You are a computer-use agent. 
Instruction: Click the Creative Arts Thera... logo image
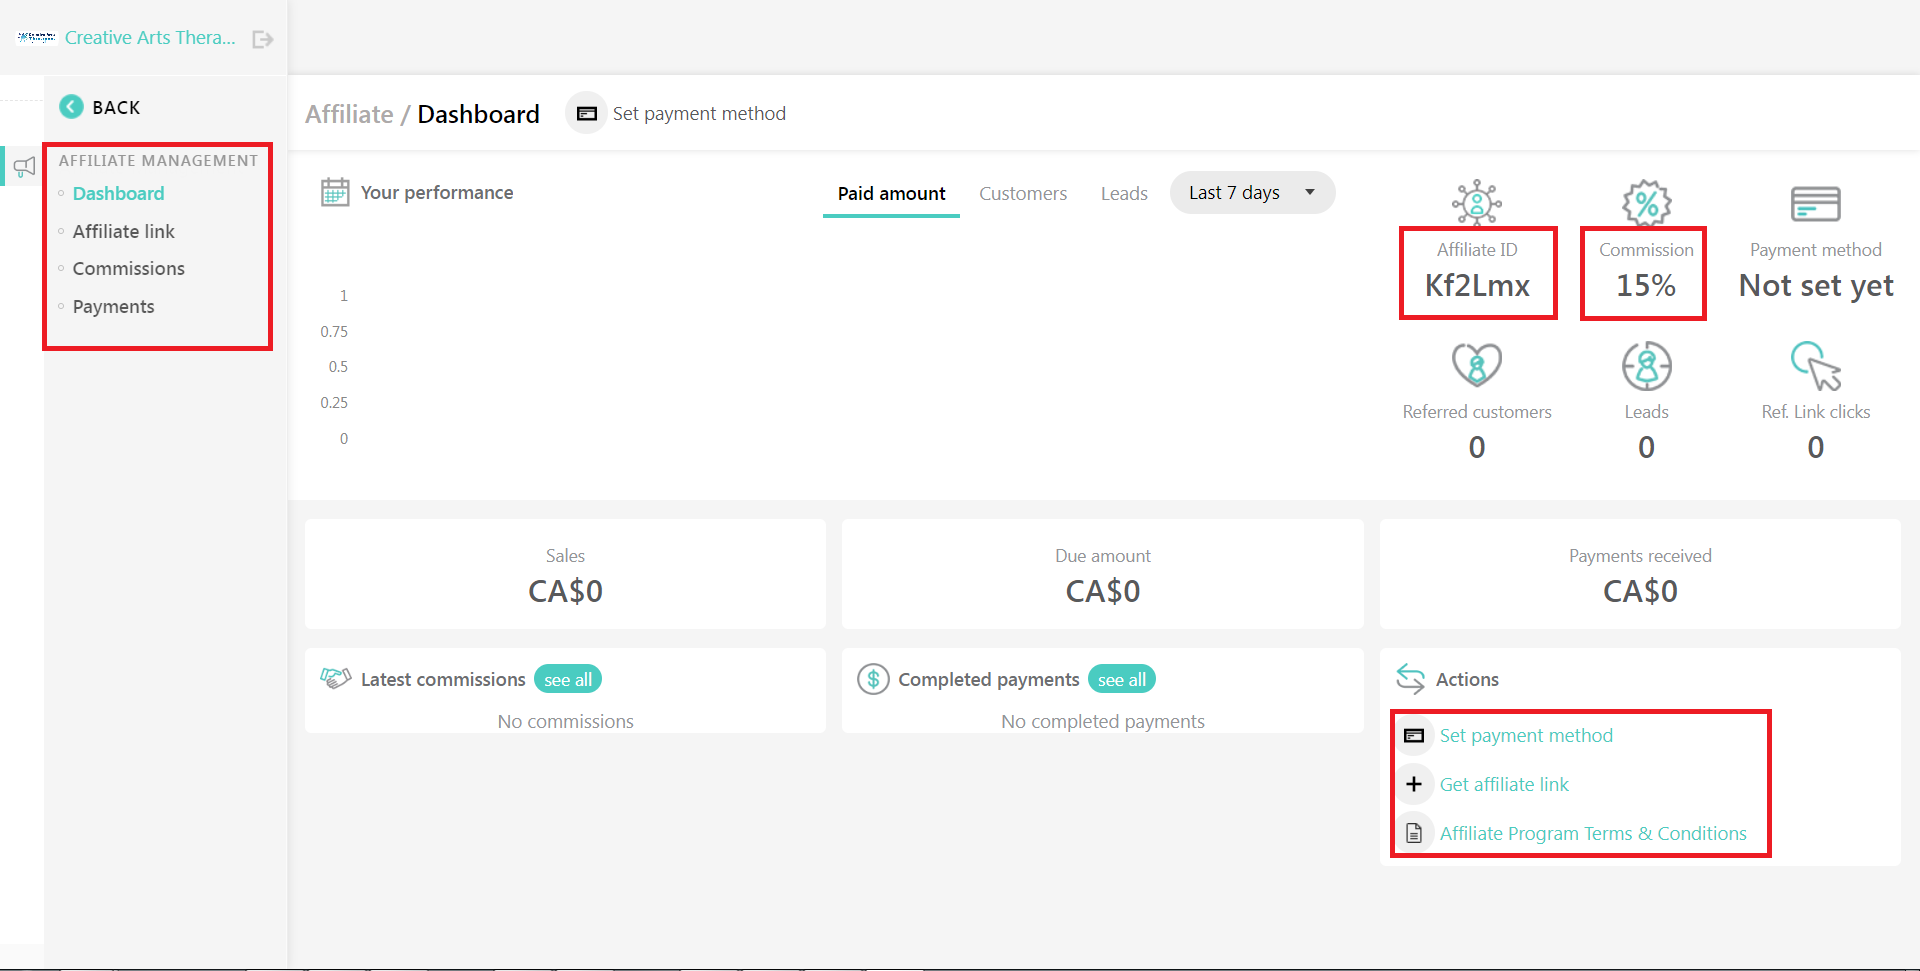(36, 37)
